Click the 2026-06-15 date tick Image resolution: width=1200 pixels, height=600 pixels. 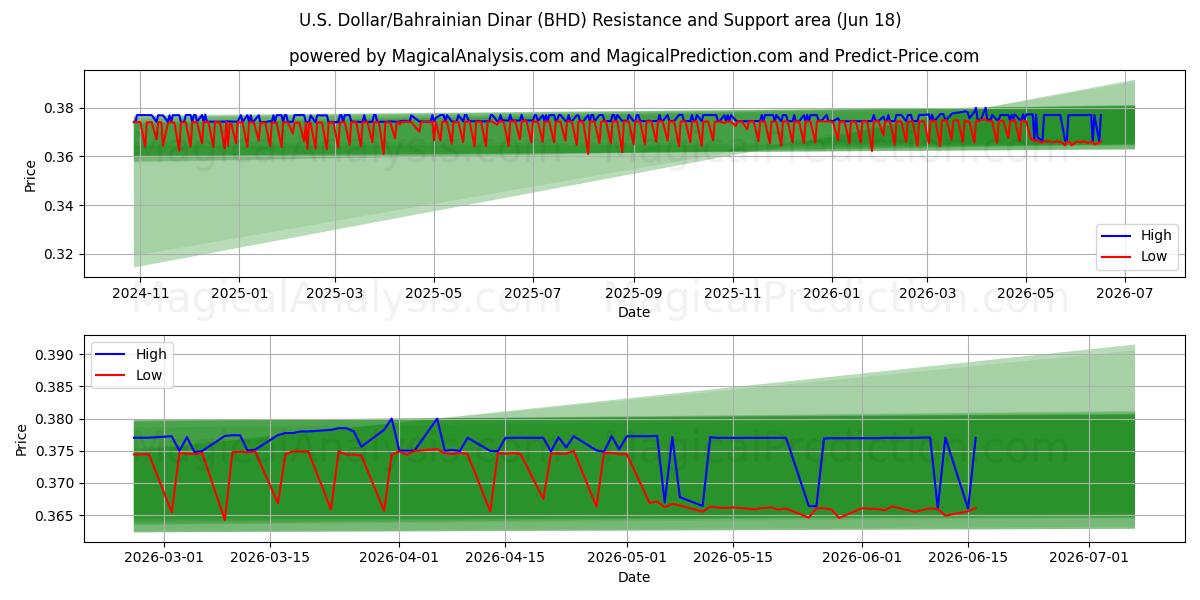[x=968, y=557]
